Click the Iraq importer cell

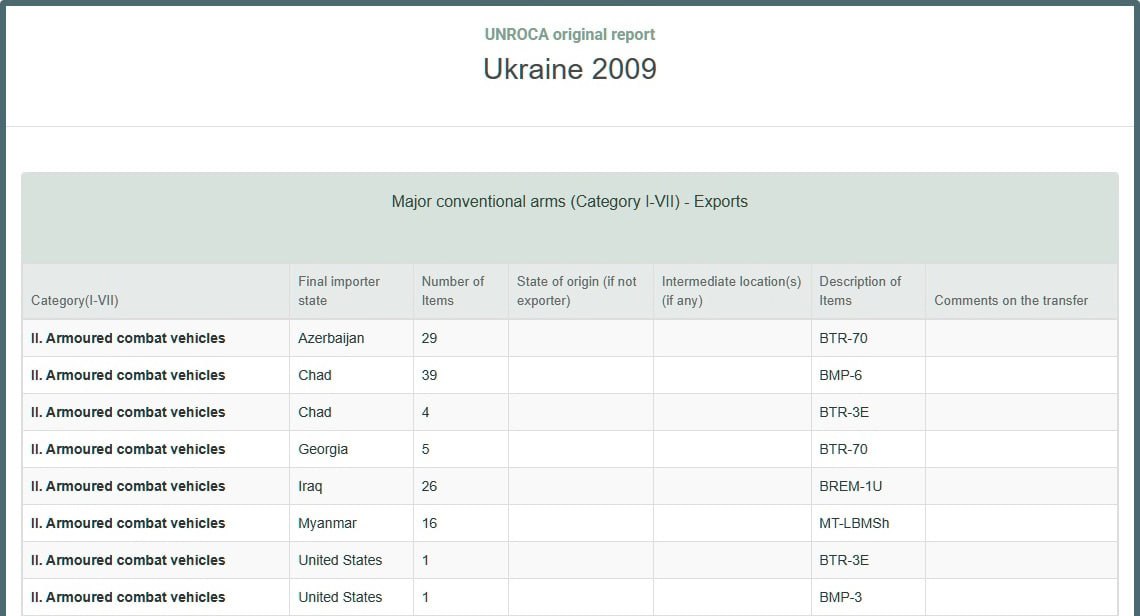pyautogui.click(x=310, y=486)
